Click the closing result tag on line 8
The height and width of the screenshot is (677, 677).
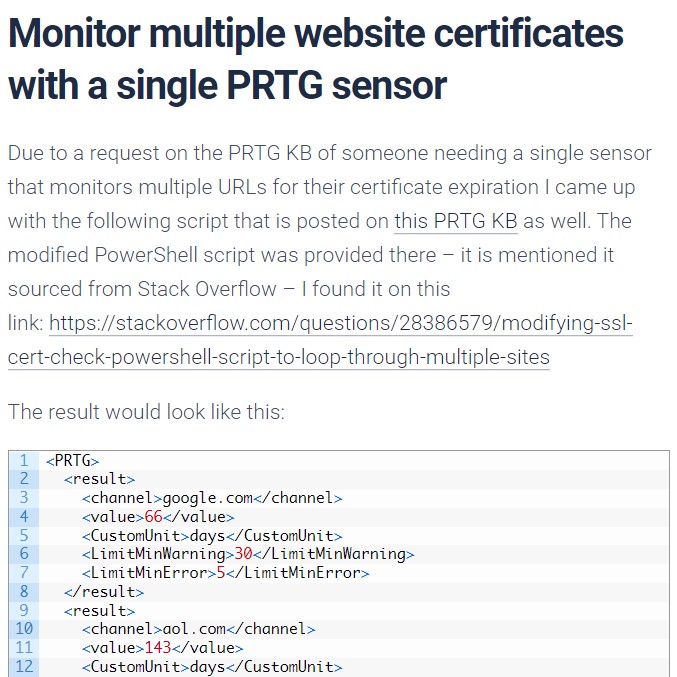coord(104,592)
